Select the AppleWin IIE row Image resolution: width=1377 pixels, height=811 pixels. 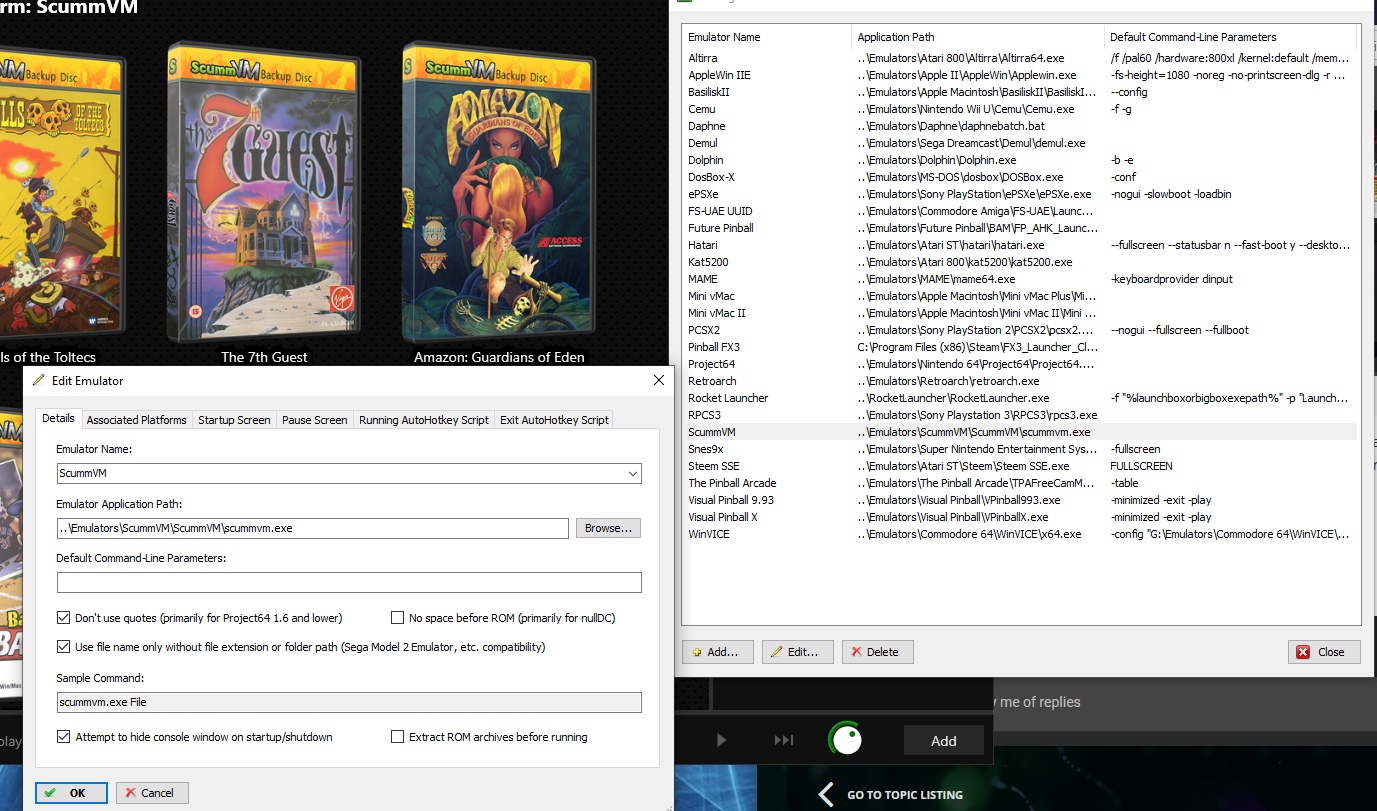(x=1020, y=75)
